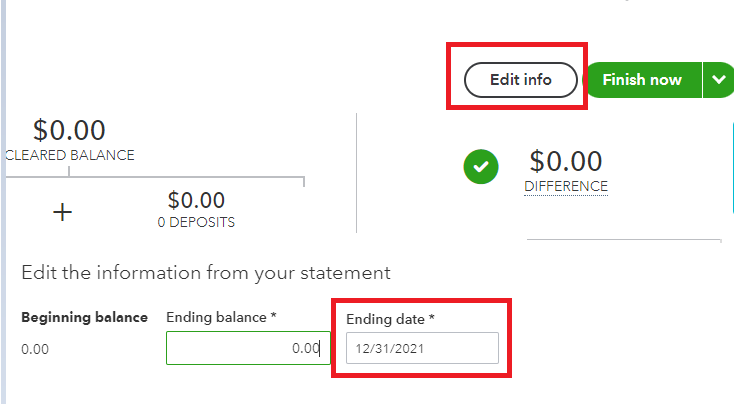Select the $0.00 cleared balance amount
Image resolution: width=734 pixels, height=404 pixels.
[x=69, y=130]
